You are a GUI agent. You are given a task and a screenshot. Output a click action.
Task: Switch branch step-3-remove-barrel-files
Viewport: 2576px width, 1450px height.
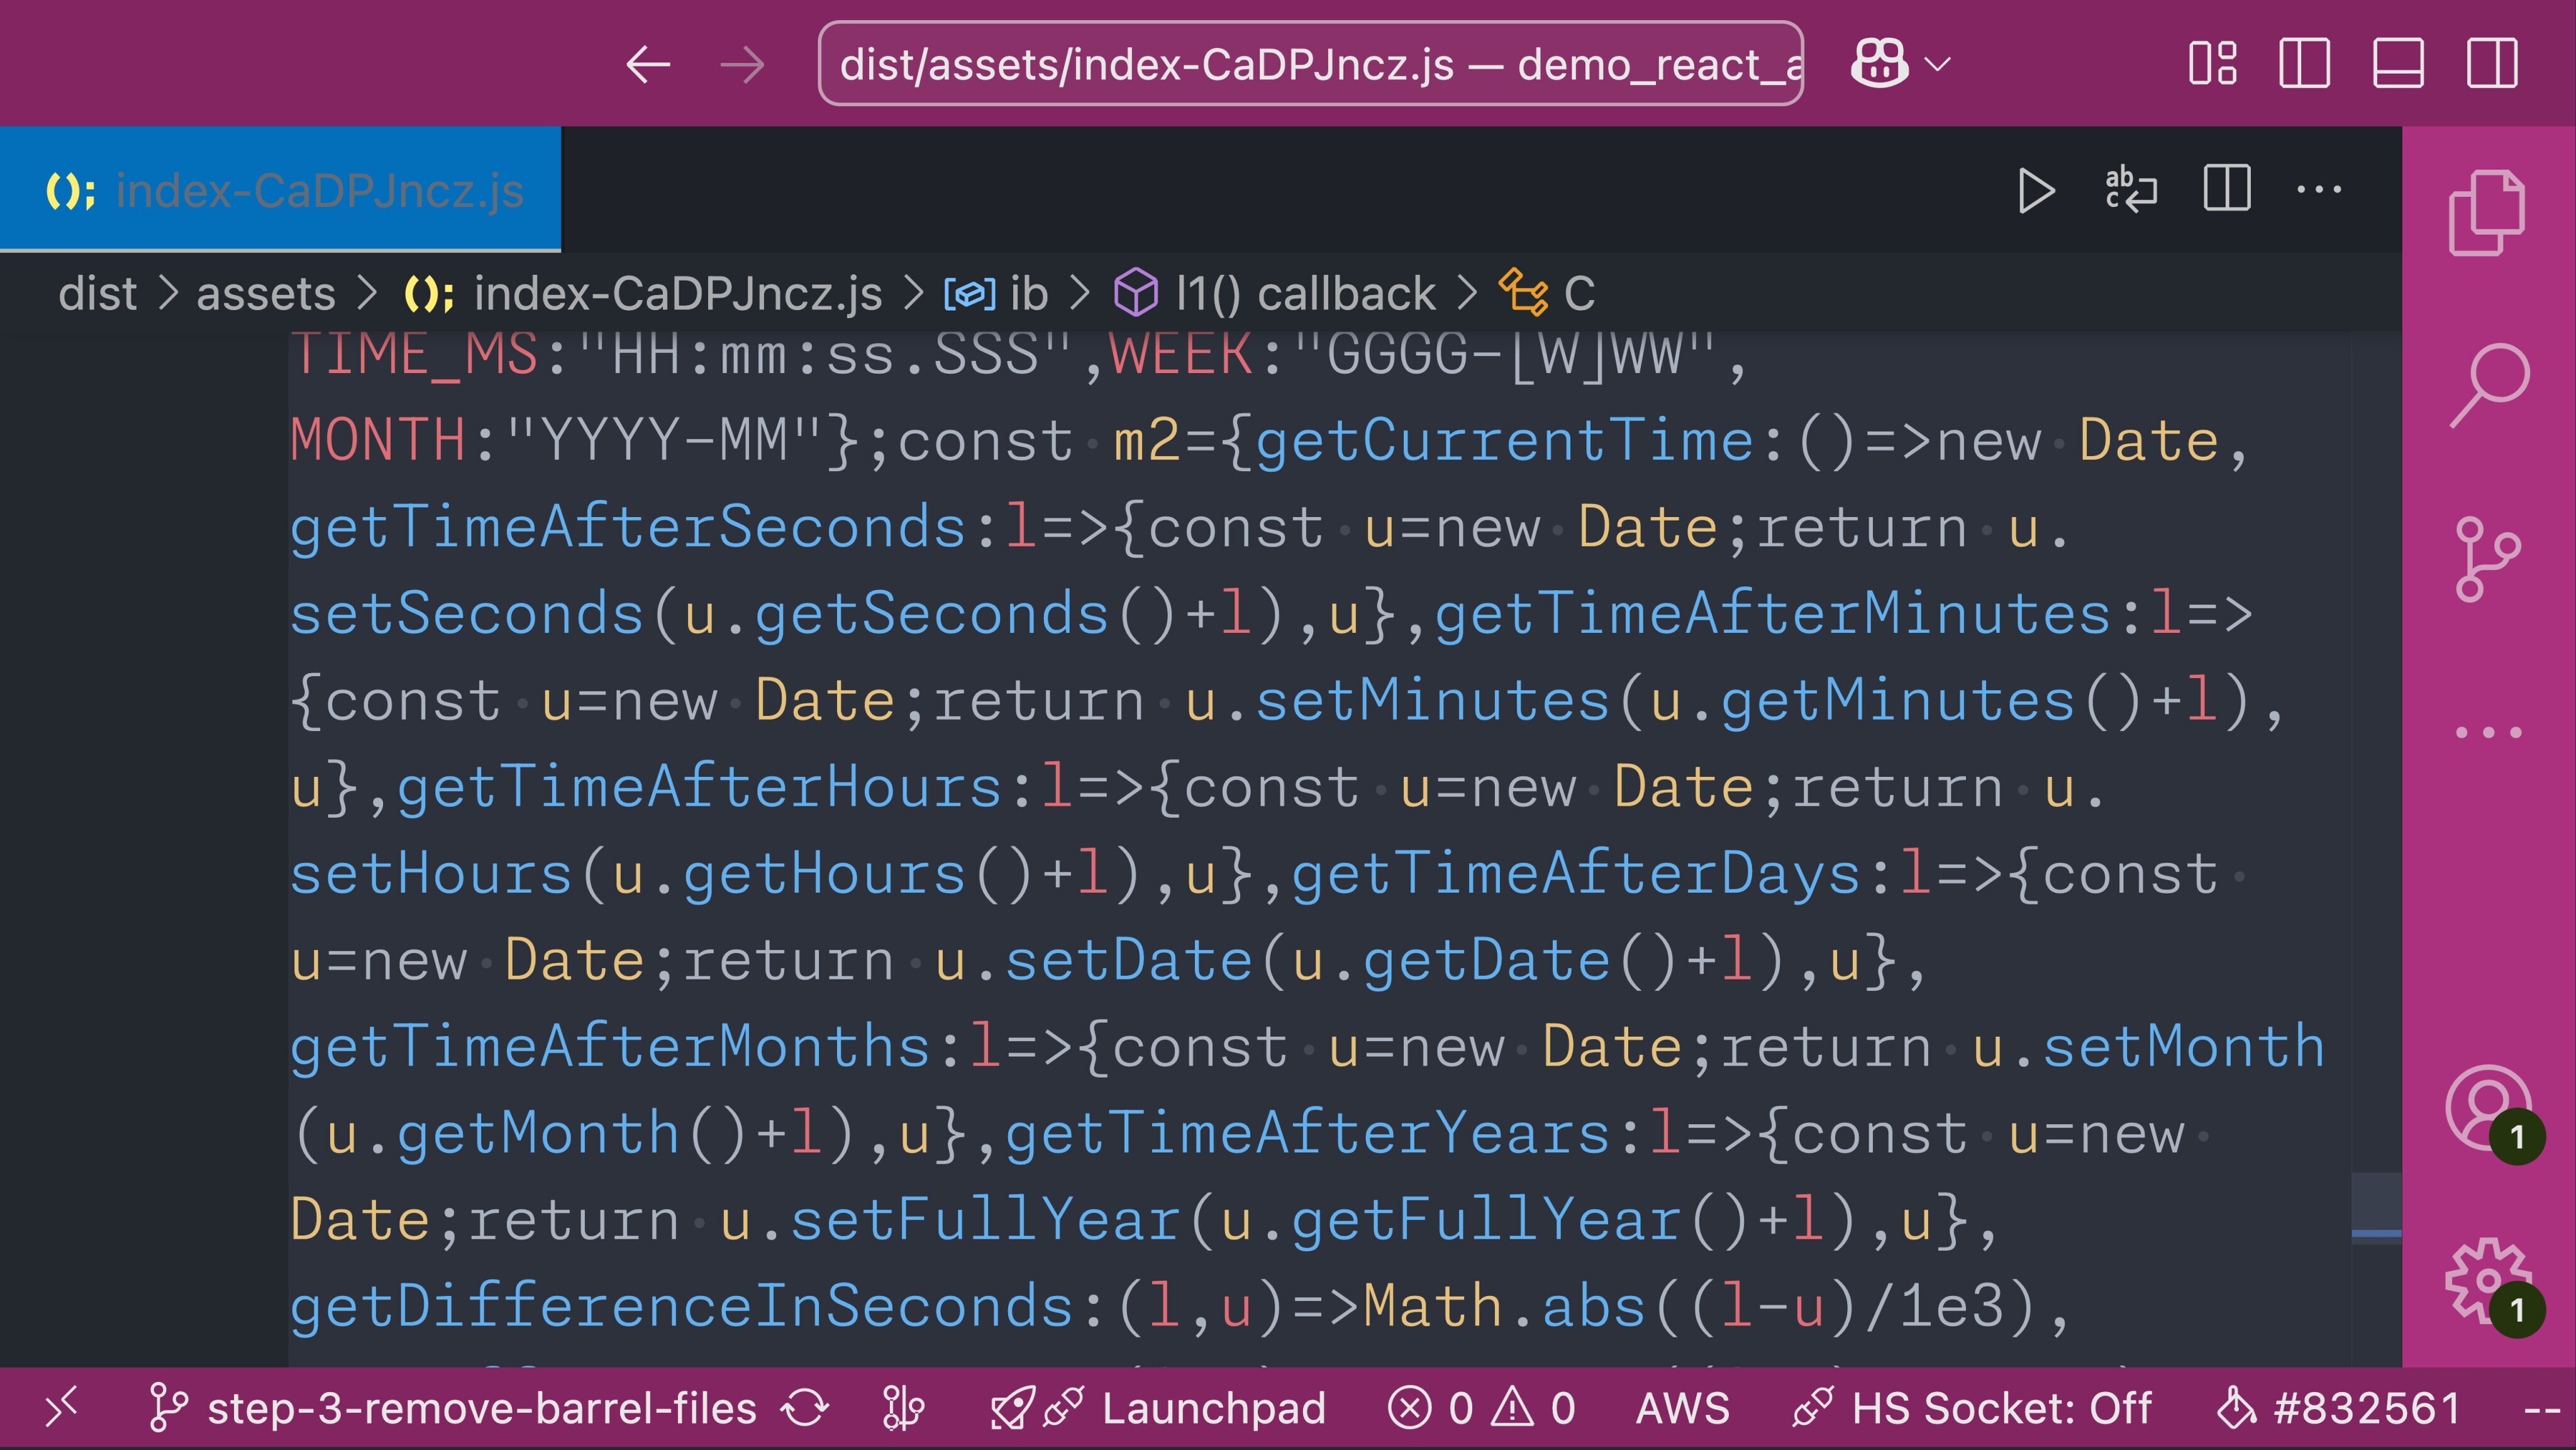tap(452, 1408)
